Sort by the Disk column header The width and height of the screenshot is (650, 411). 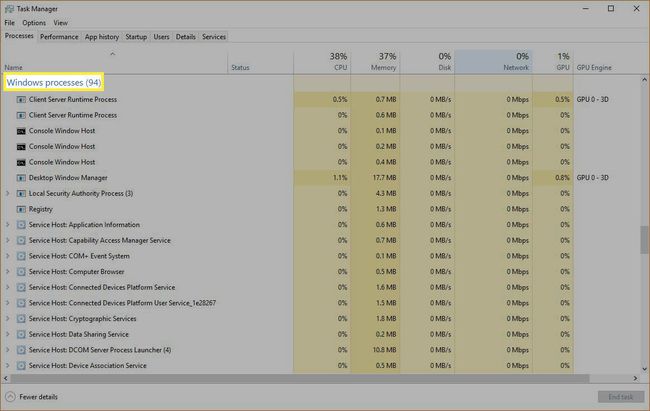[x=427, y=61]
